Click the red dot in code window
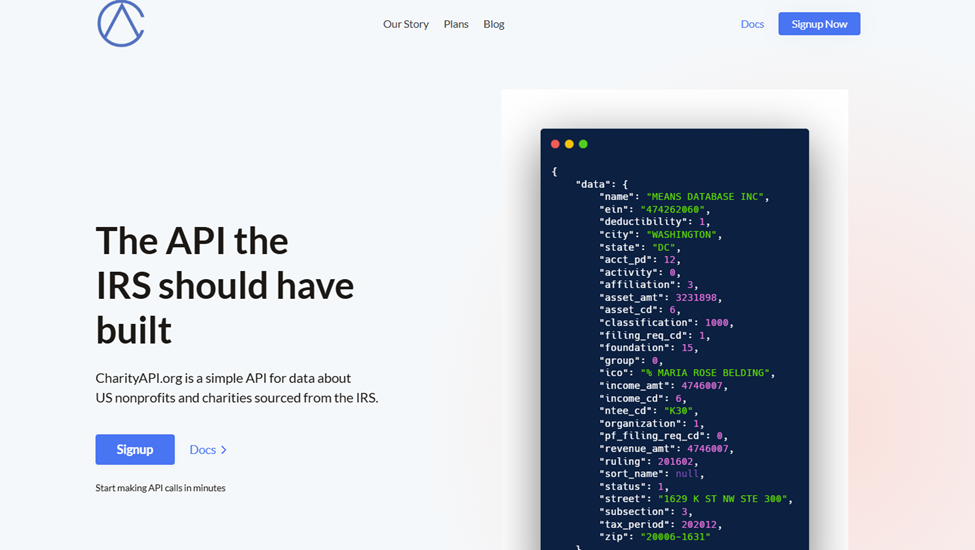 pos(555,144)
